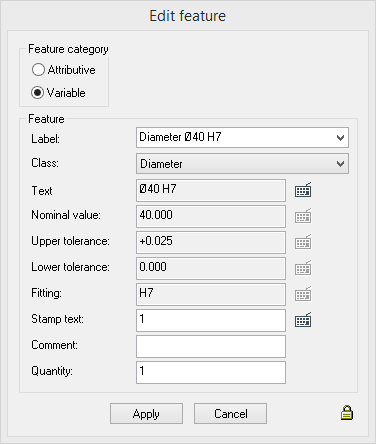376x444 pixels.
Task: Open the Label dropdown arrow
Action: (340, 137)
